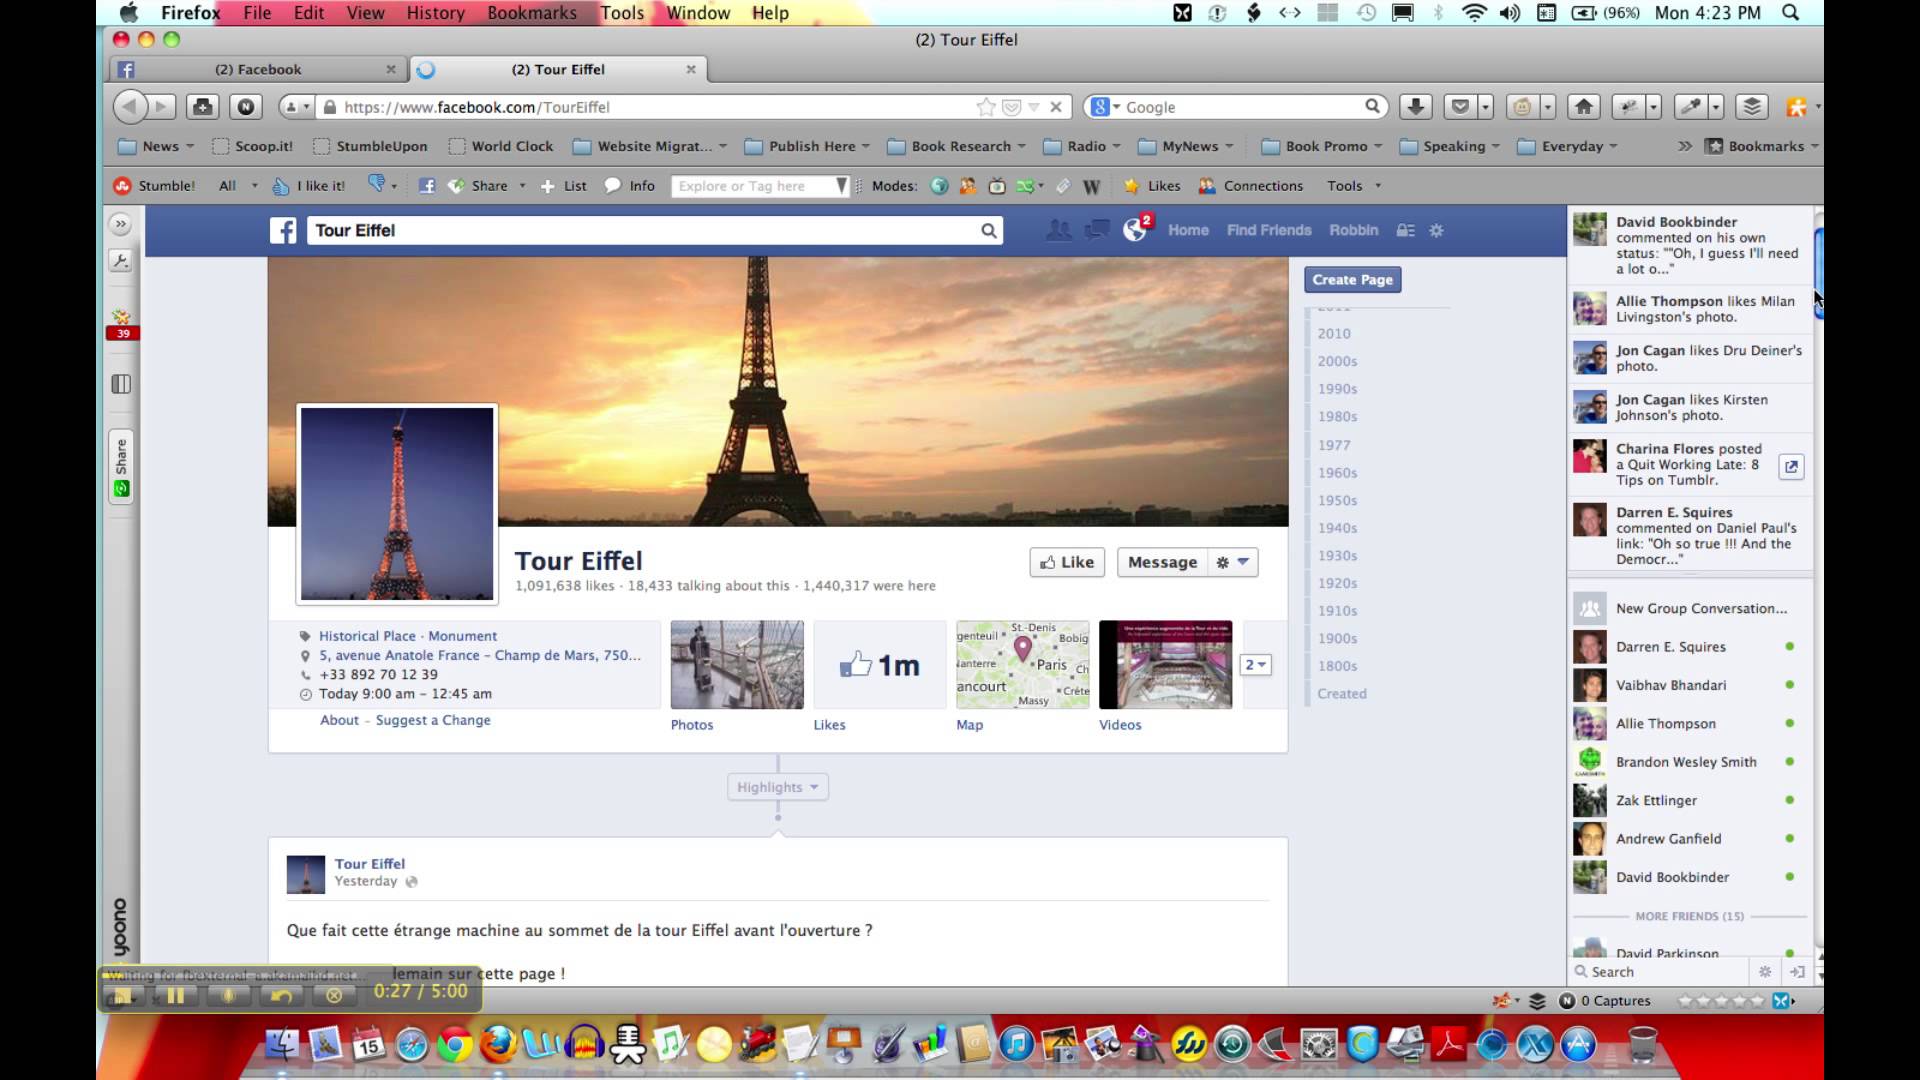The width and height of the screenshot is (1920, 1080).
Task: Open the columns panel icon in left sidebar
Action: [x=121, y=384]
